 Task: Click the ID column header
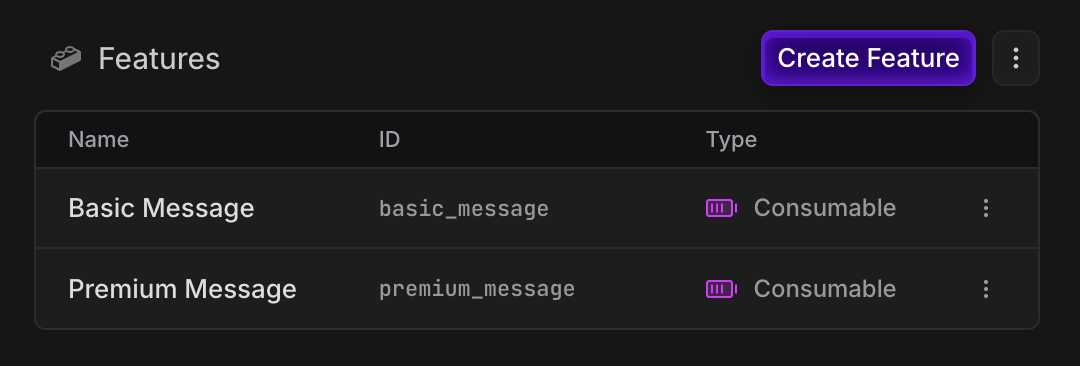389,140
